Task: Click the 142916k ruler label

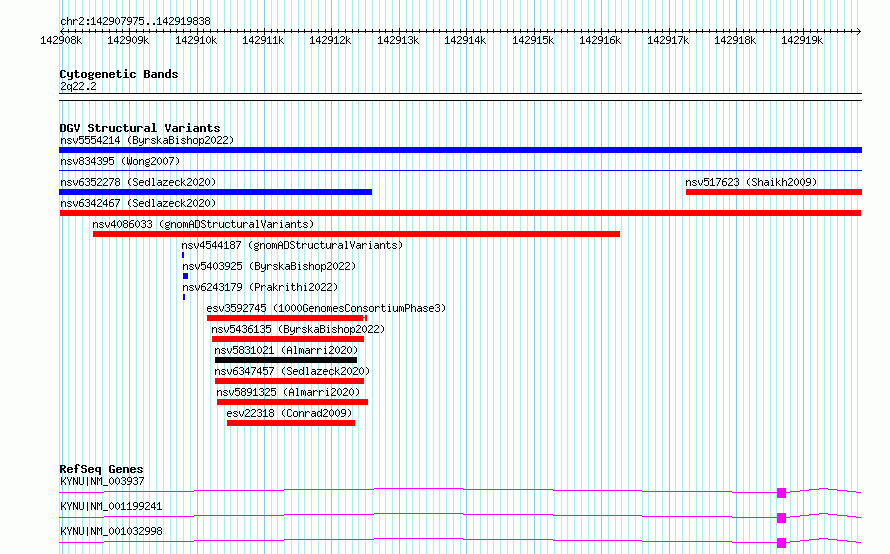Action: 600,40
